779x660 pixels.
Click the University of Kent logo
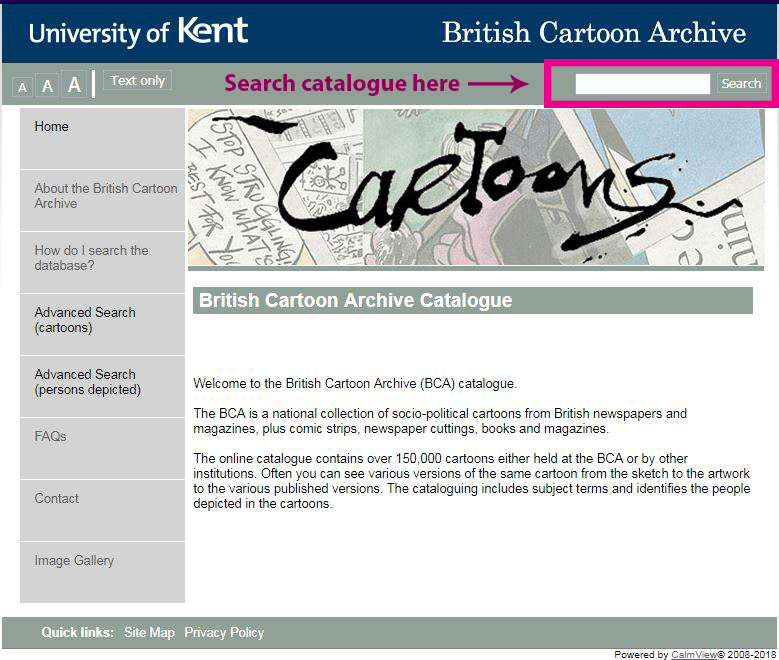tap(139, 32)
